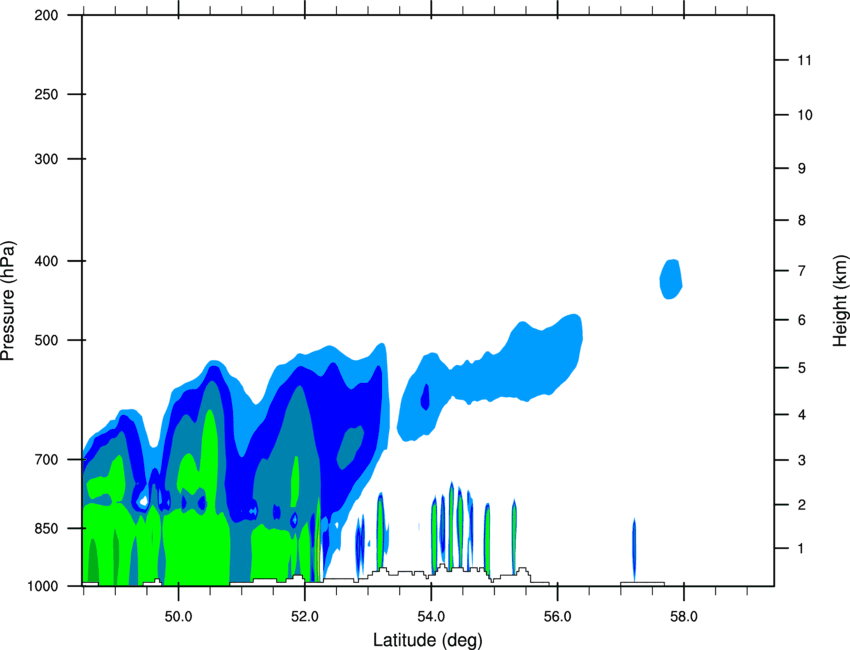
Task: Click the 50.0 latitude tick label
Action: coord(178,617)
